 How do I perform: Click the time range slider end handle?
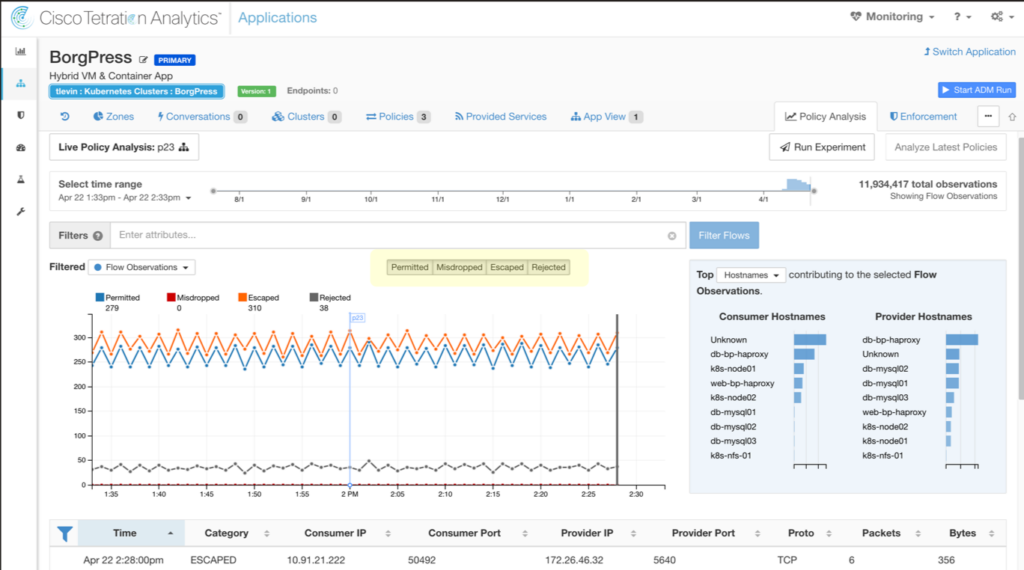pyautogui.click(x=814, y=191)
